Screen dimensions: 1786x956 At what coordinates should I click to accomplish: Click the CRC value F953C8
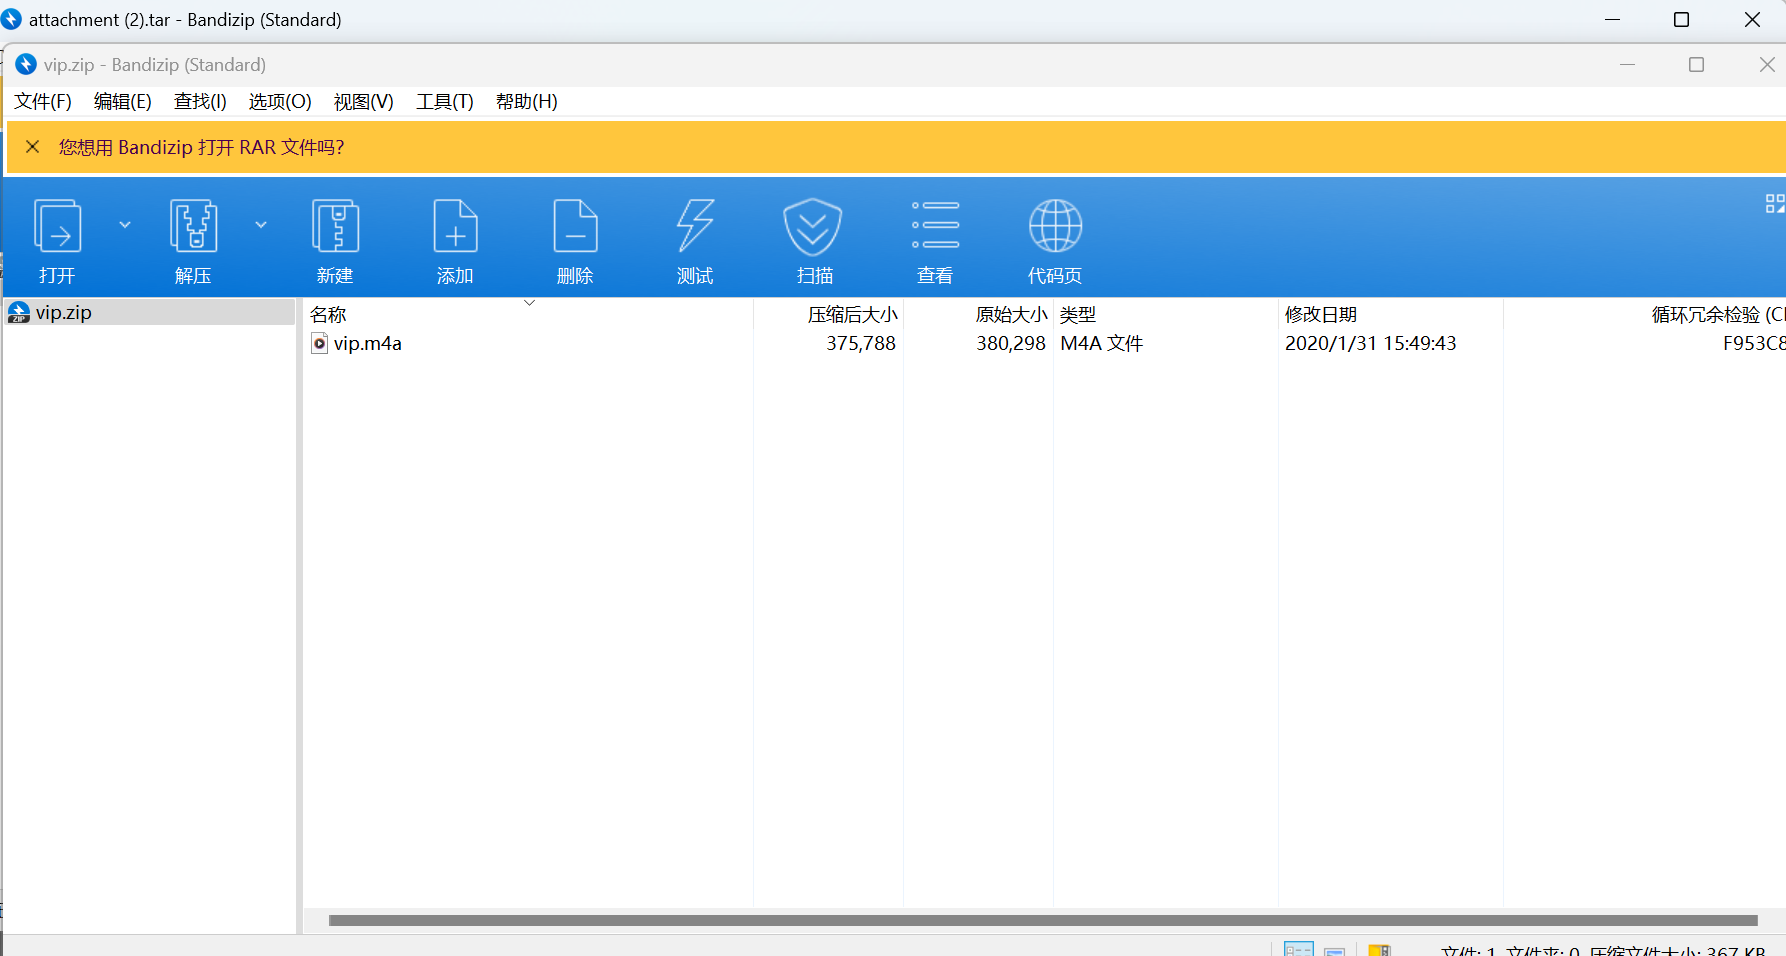tap(1754, 343)
